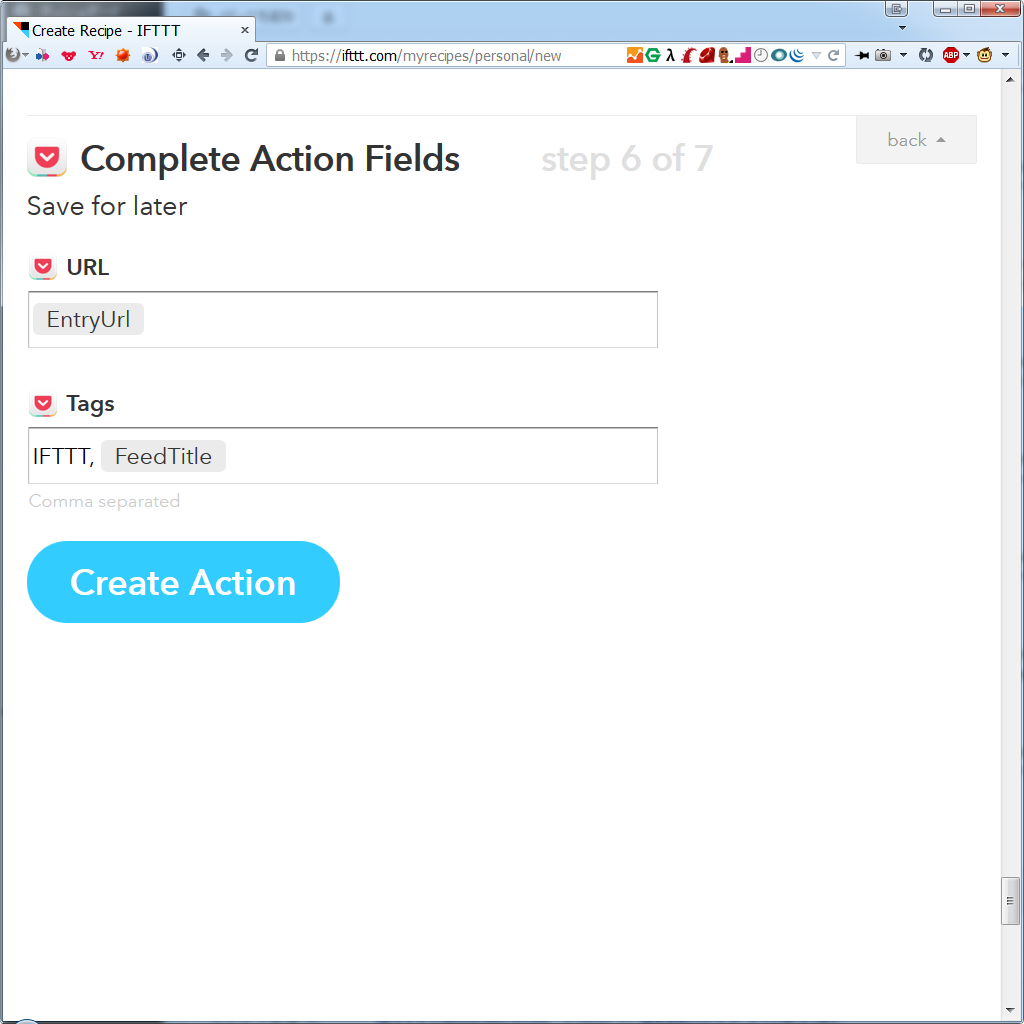Click the back button to collapse step
Image resolution: width=1024 pixels, height=1024 pixels.
[x=916, y=140]
